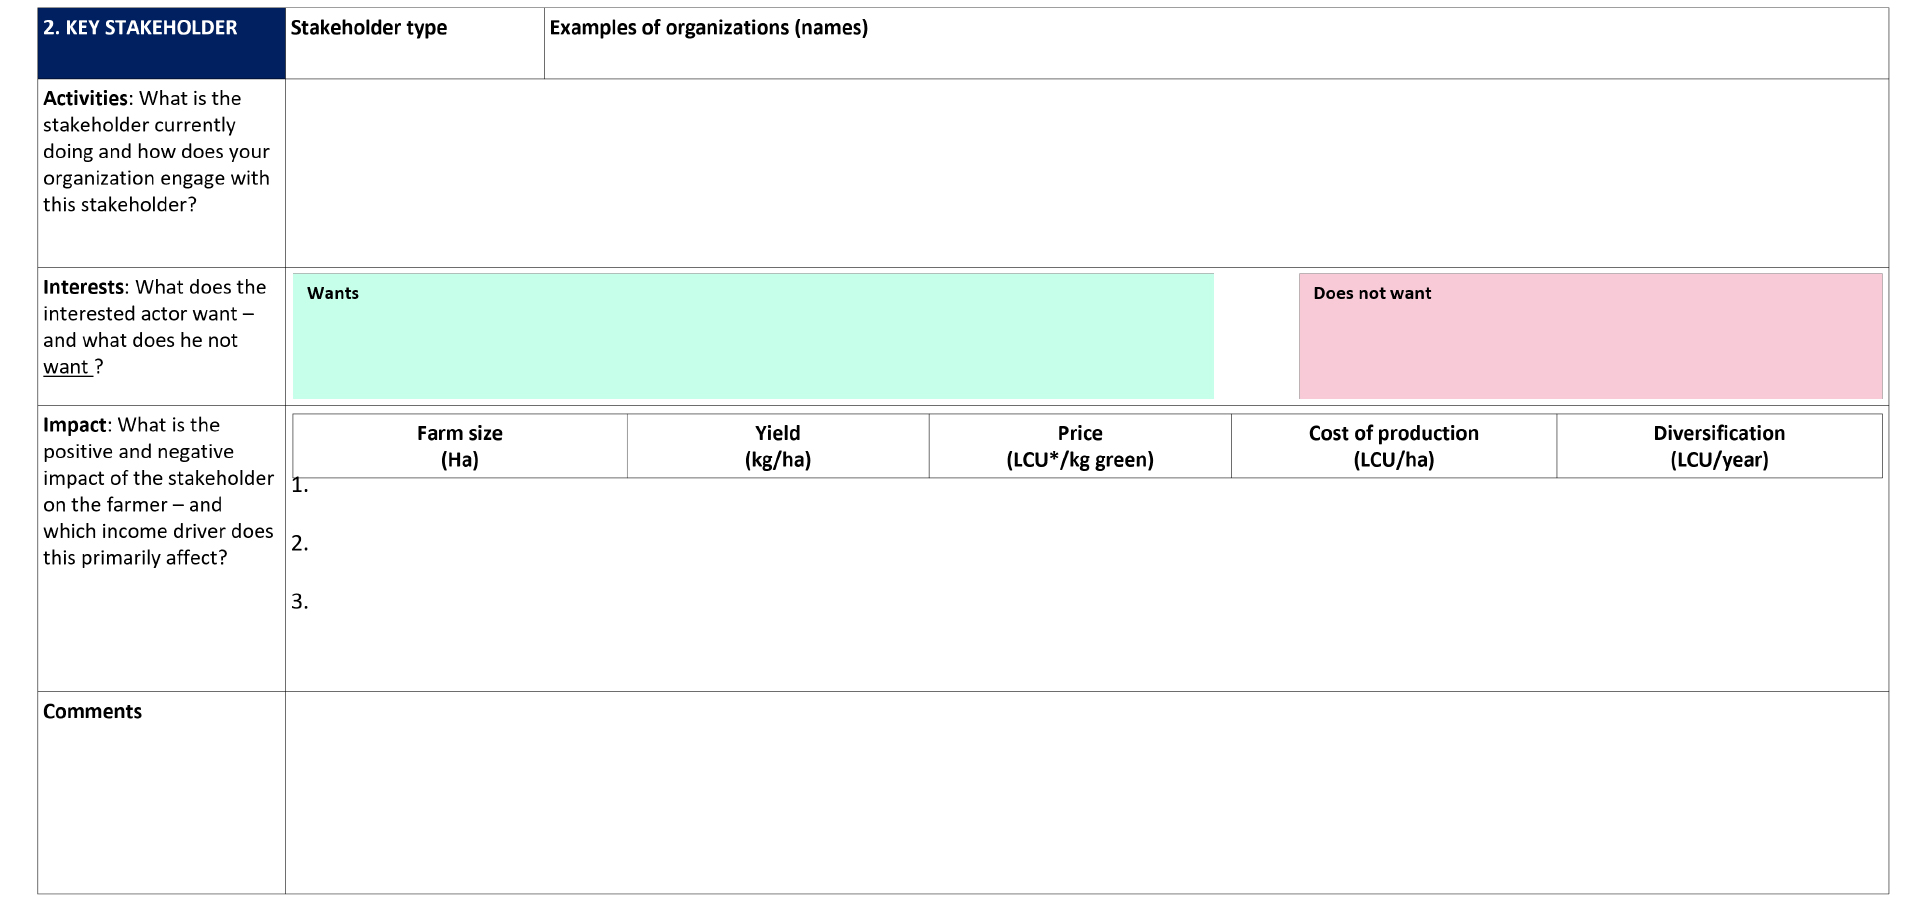Viewport: 1920px width, 900px height.
Task: Click the underlined word 'want' in Interests
Action: click(66, 367)
